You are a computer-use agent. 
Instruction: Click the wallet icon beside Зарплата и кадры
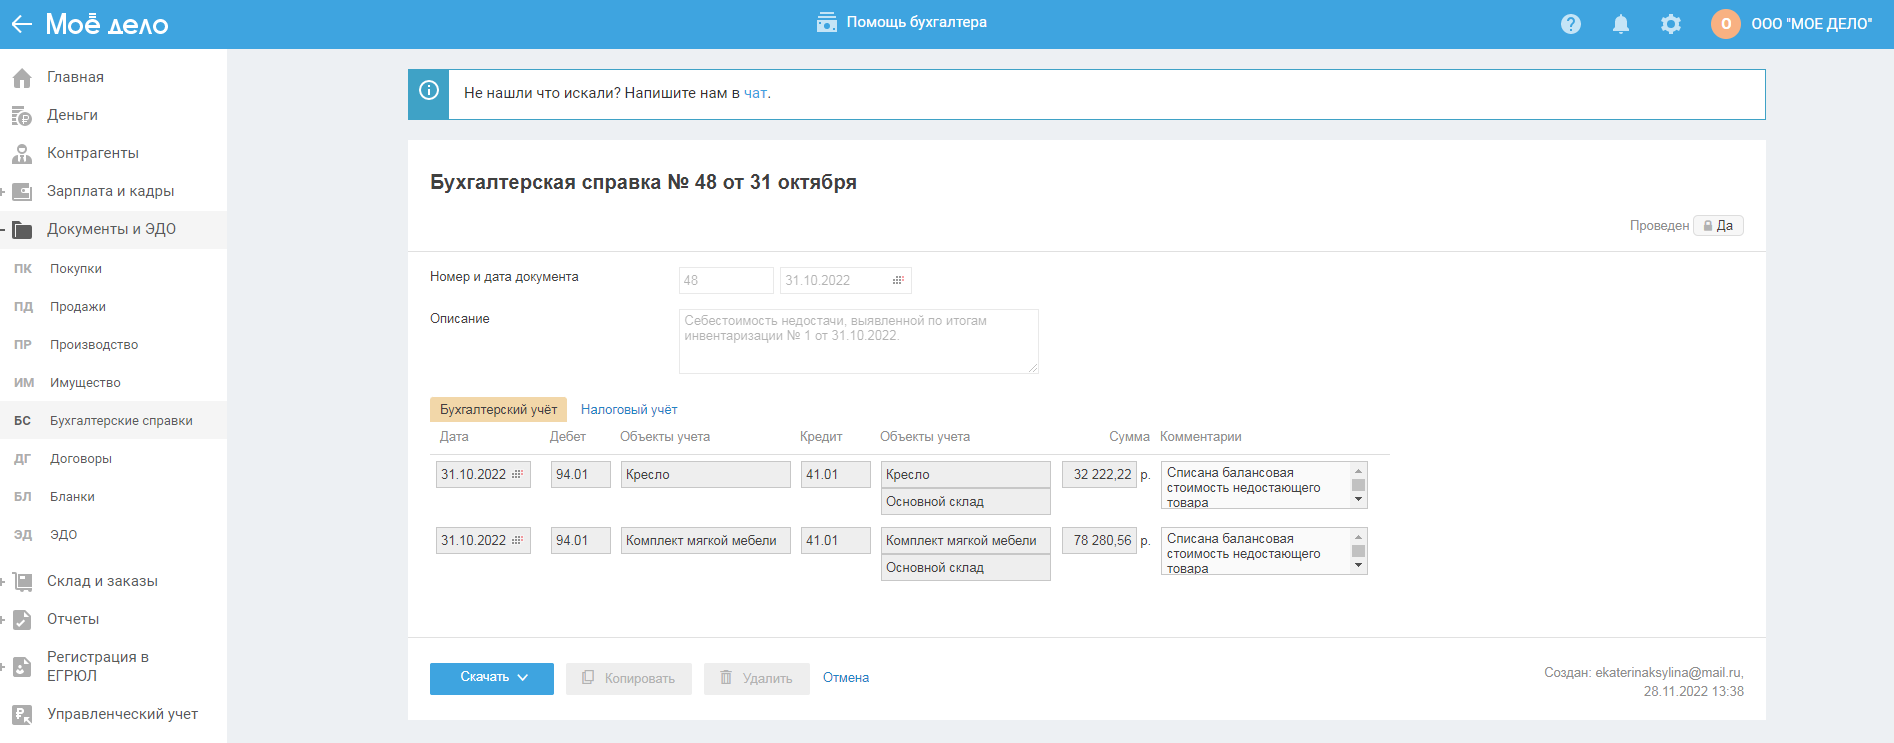click(22, 191)
